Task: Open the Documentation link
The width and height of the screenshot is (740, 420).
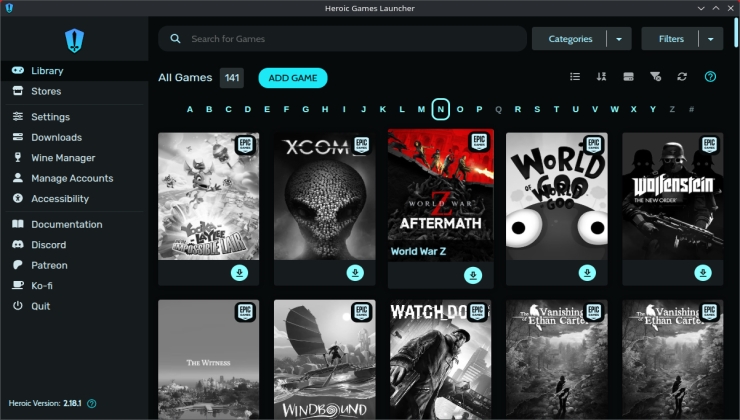Action: pos(75,224)
